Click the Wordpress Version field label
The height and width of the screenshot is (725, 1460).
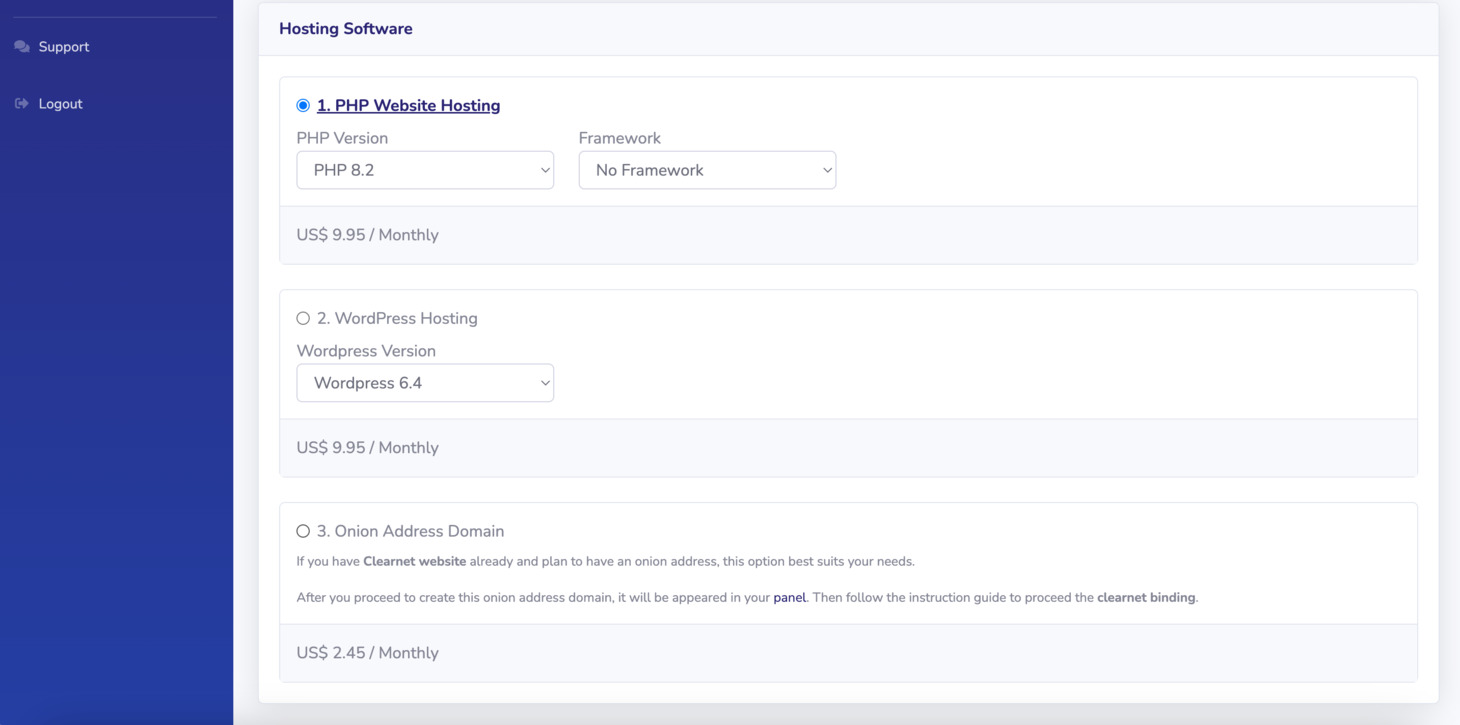pyautogui.click(x=366, y=351)
